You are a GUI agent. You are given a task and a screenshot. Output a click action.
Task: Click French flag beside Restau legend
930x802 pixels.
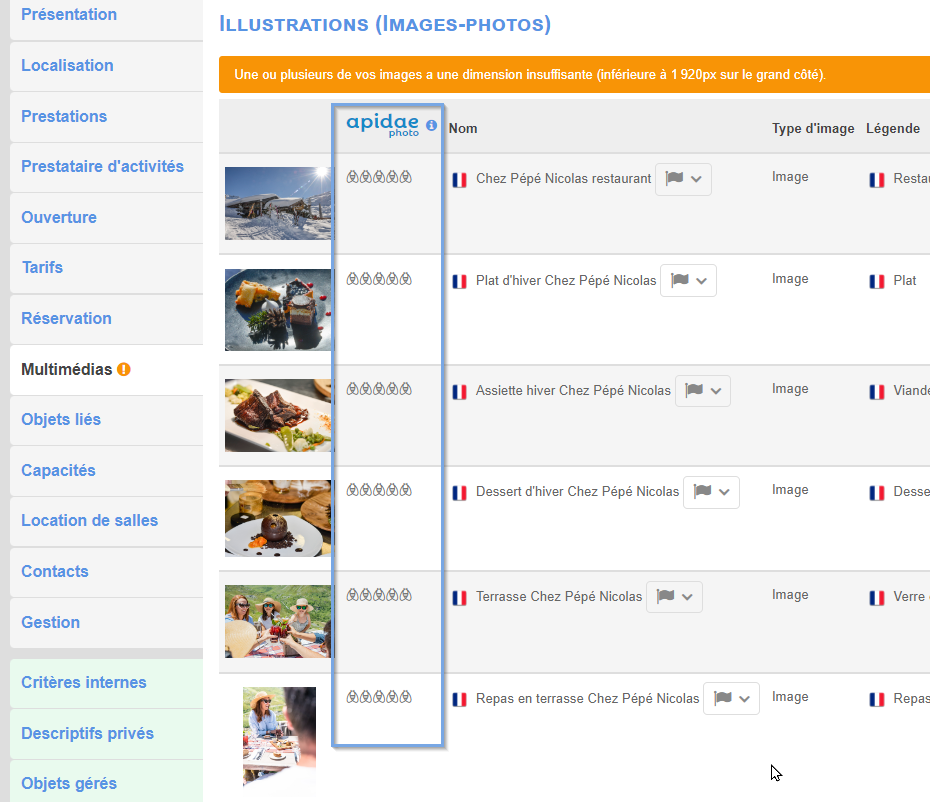877,180
